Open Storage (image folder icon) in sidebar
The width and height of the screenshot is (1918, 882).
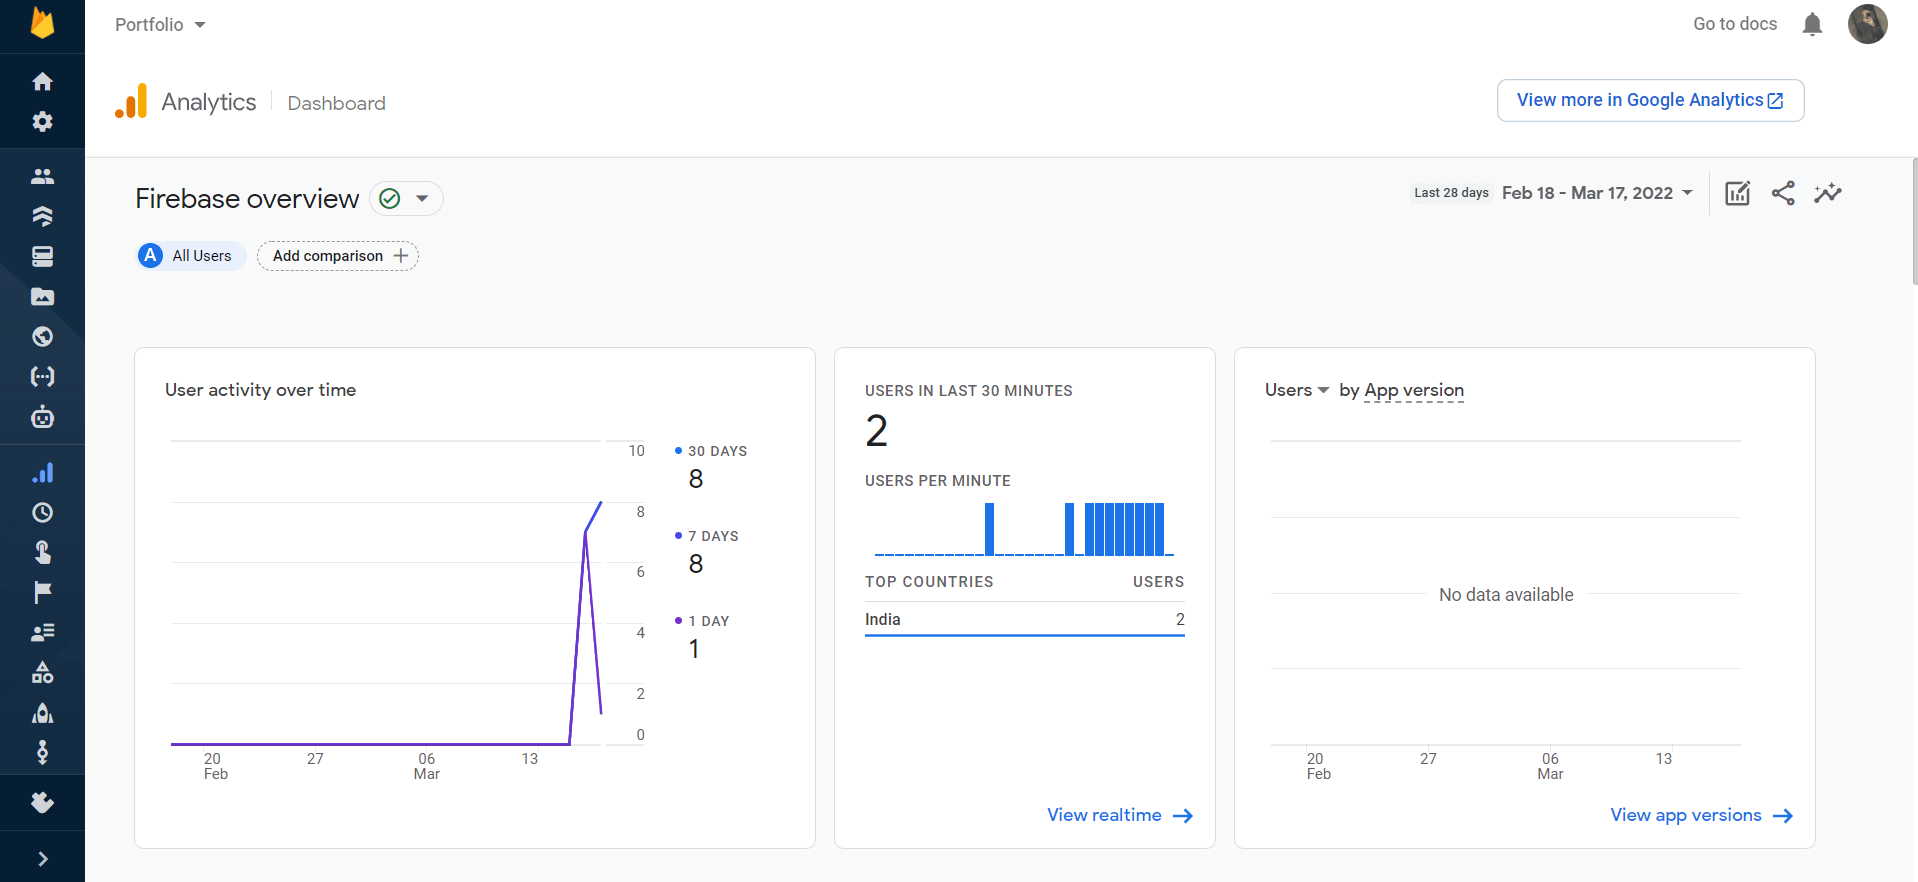(x=42, y=296)
